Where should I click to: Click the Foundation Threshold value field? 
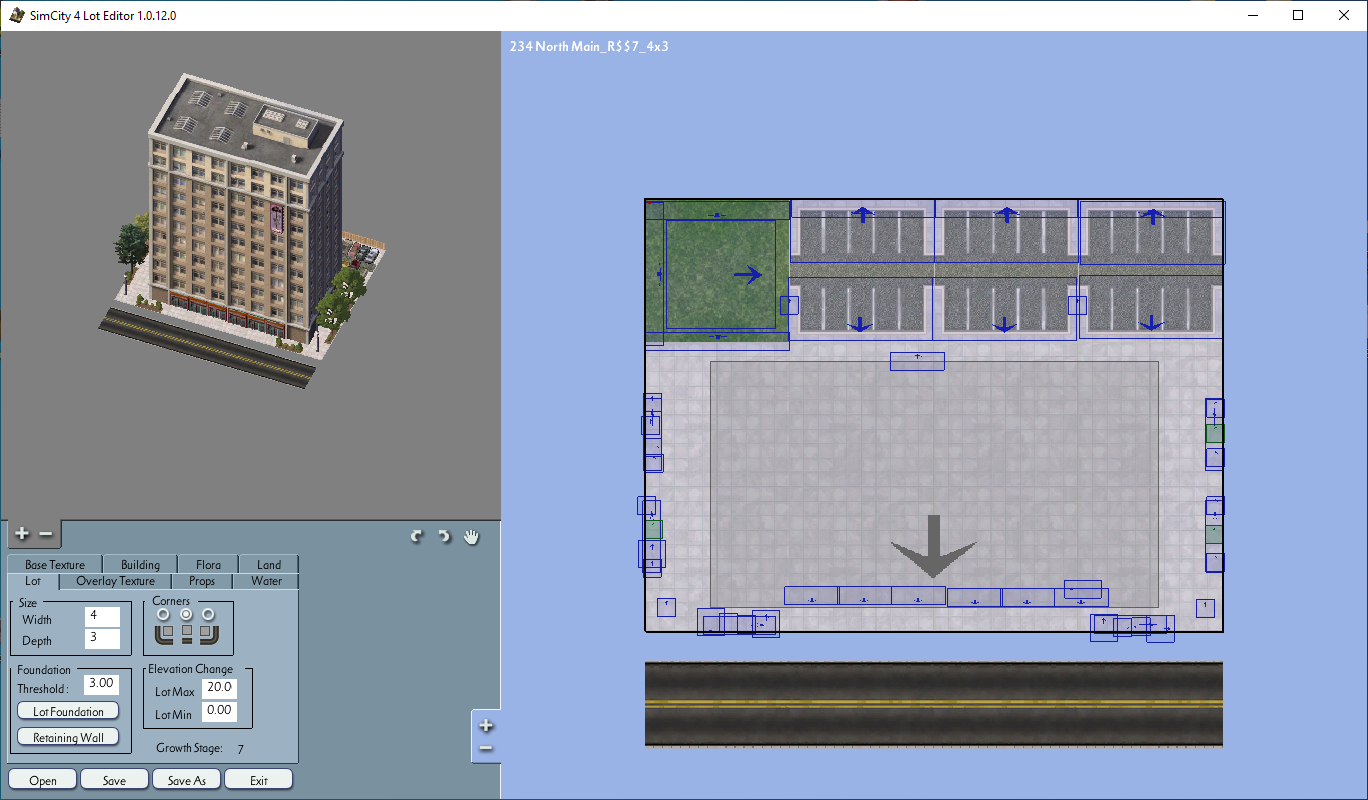pos(101,685)
